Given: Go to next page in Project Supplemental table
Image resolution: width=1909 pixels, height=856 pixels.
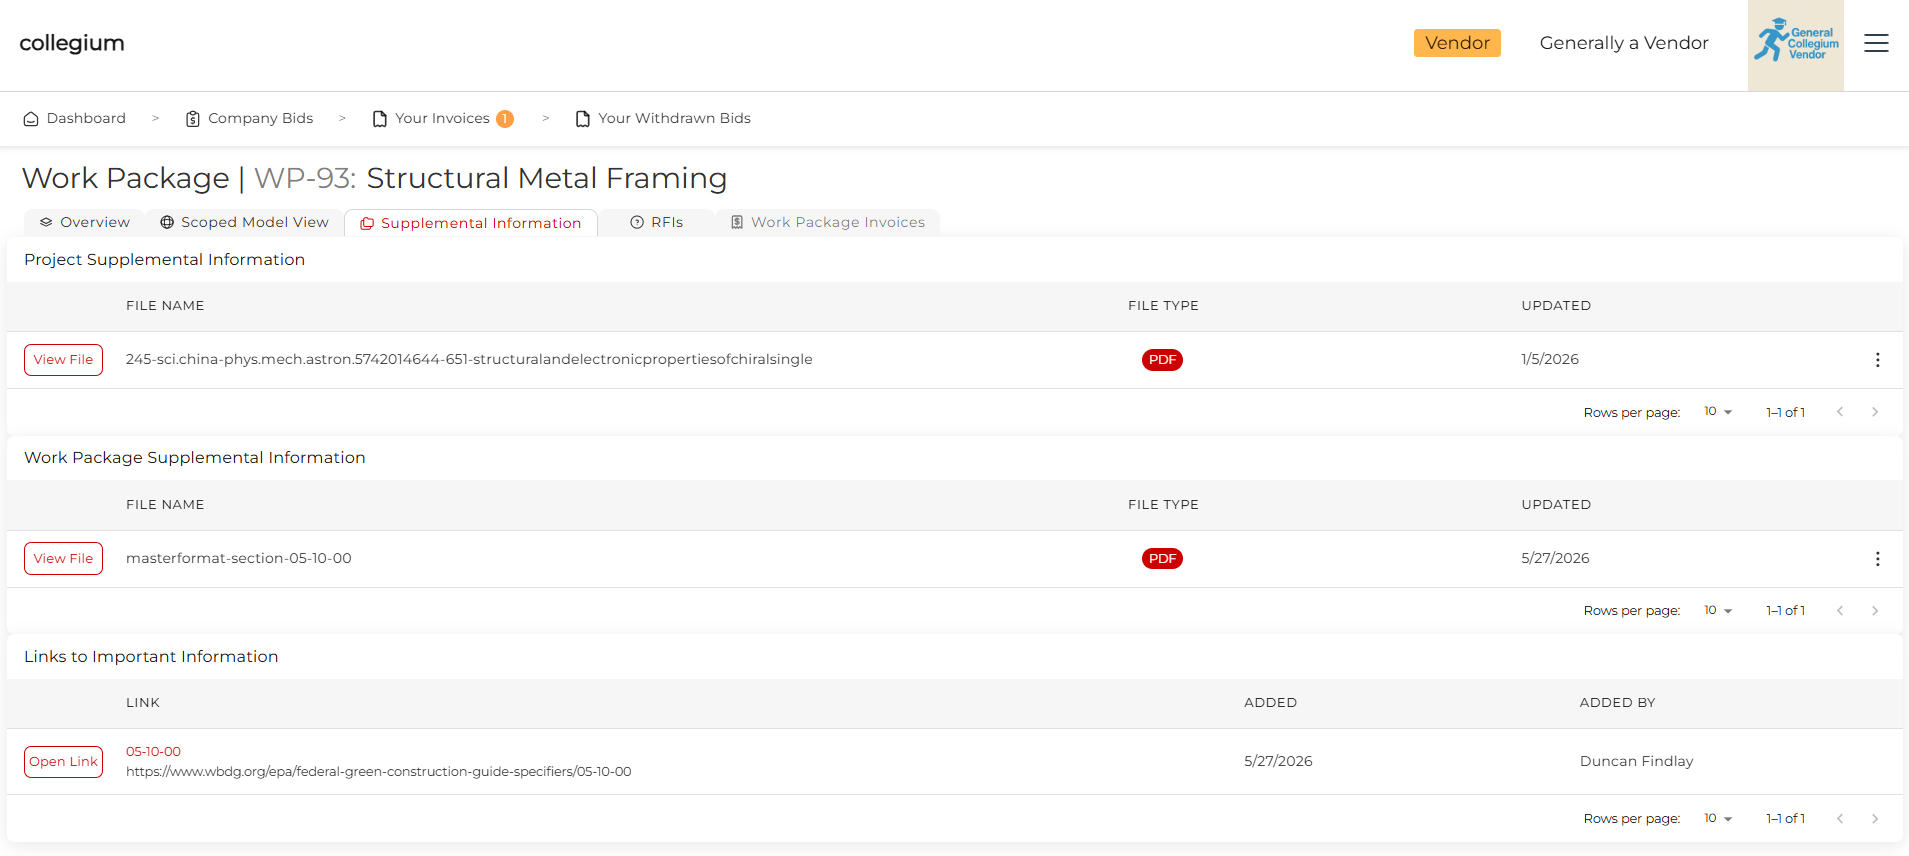Looking at the screenshot, I should (1875, 412).
